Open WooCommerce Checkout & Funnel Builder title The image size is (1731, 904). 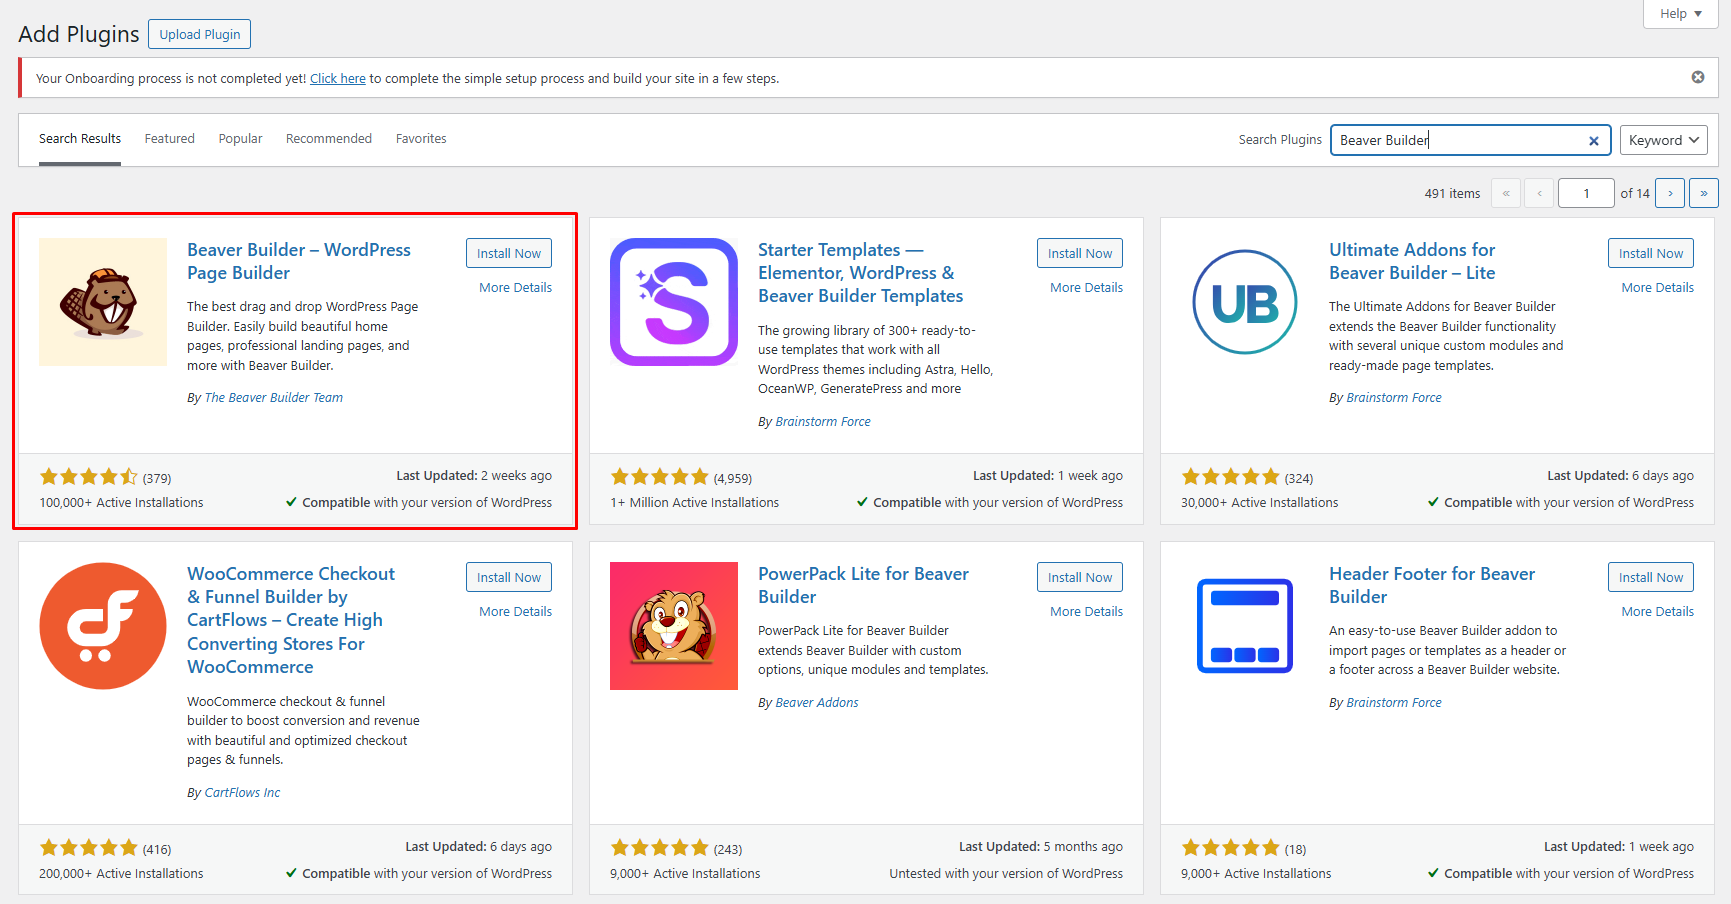point(291,620)
